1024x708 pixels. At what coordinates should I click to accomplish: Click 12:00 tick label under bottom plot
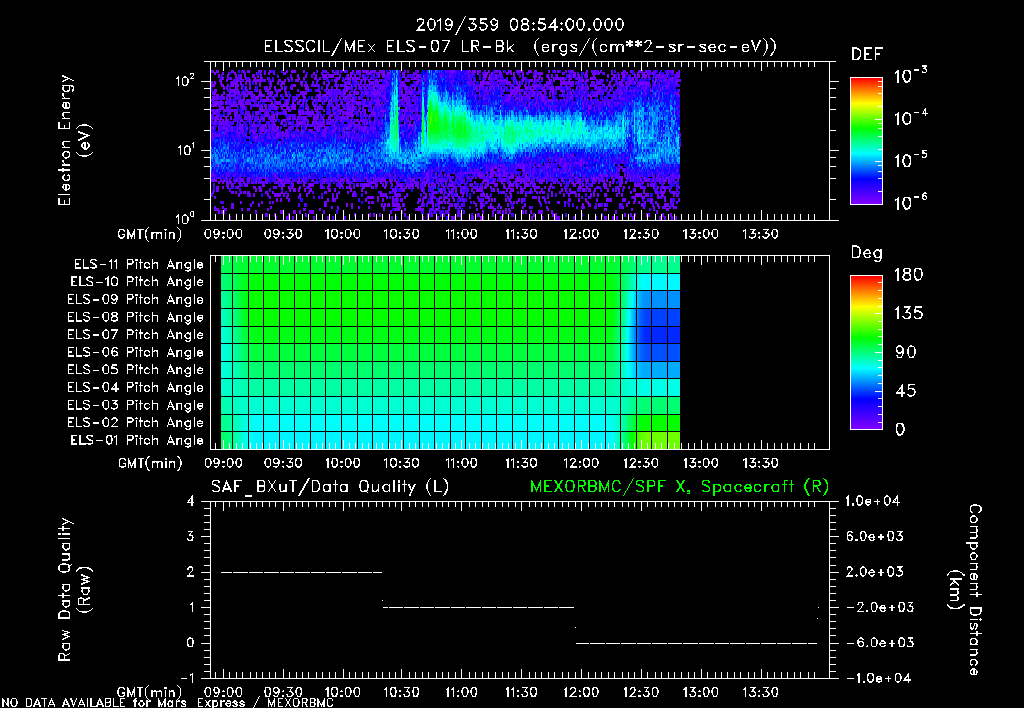click(x=581, y=692)
